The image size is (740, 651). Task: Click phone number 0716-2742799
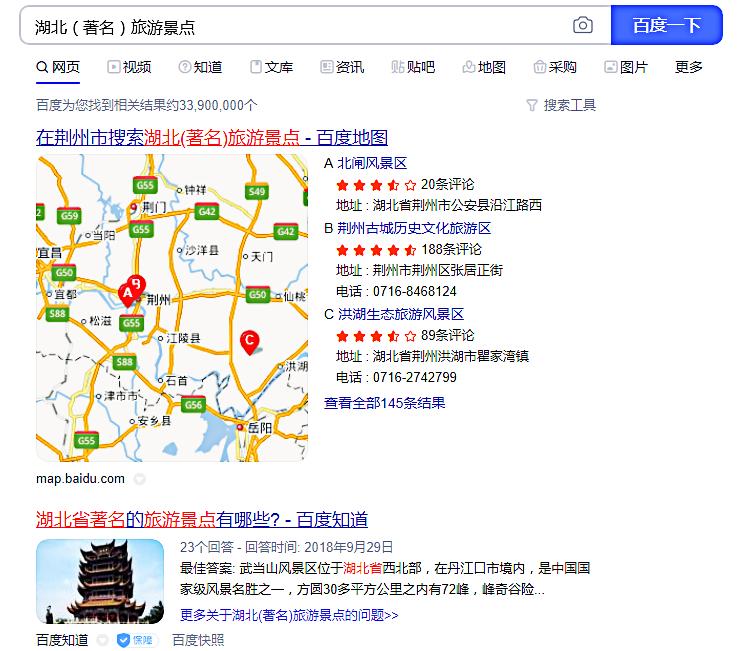coord(415,377)
